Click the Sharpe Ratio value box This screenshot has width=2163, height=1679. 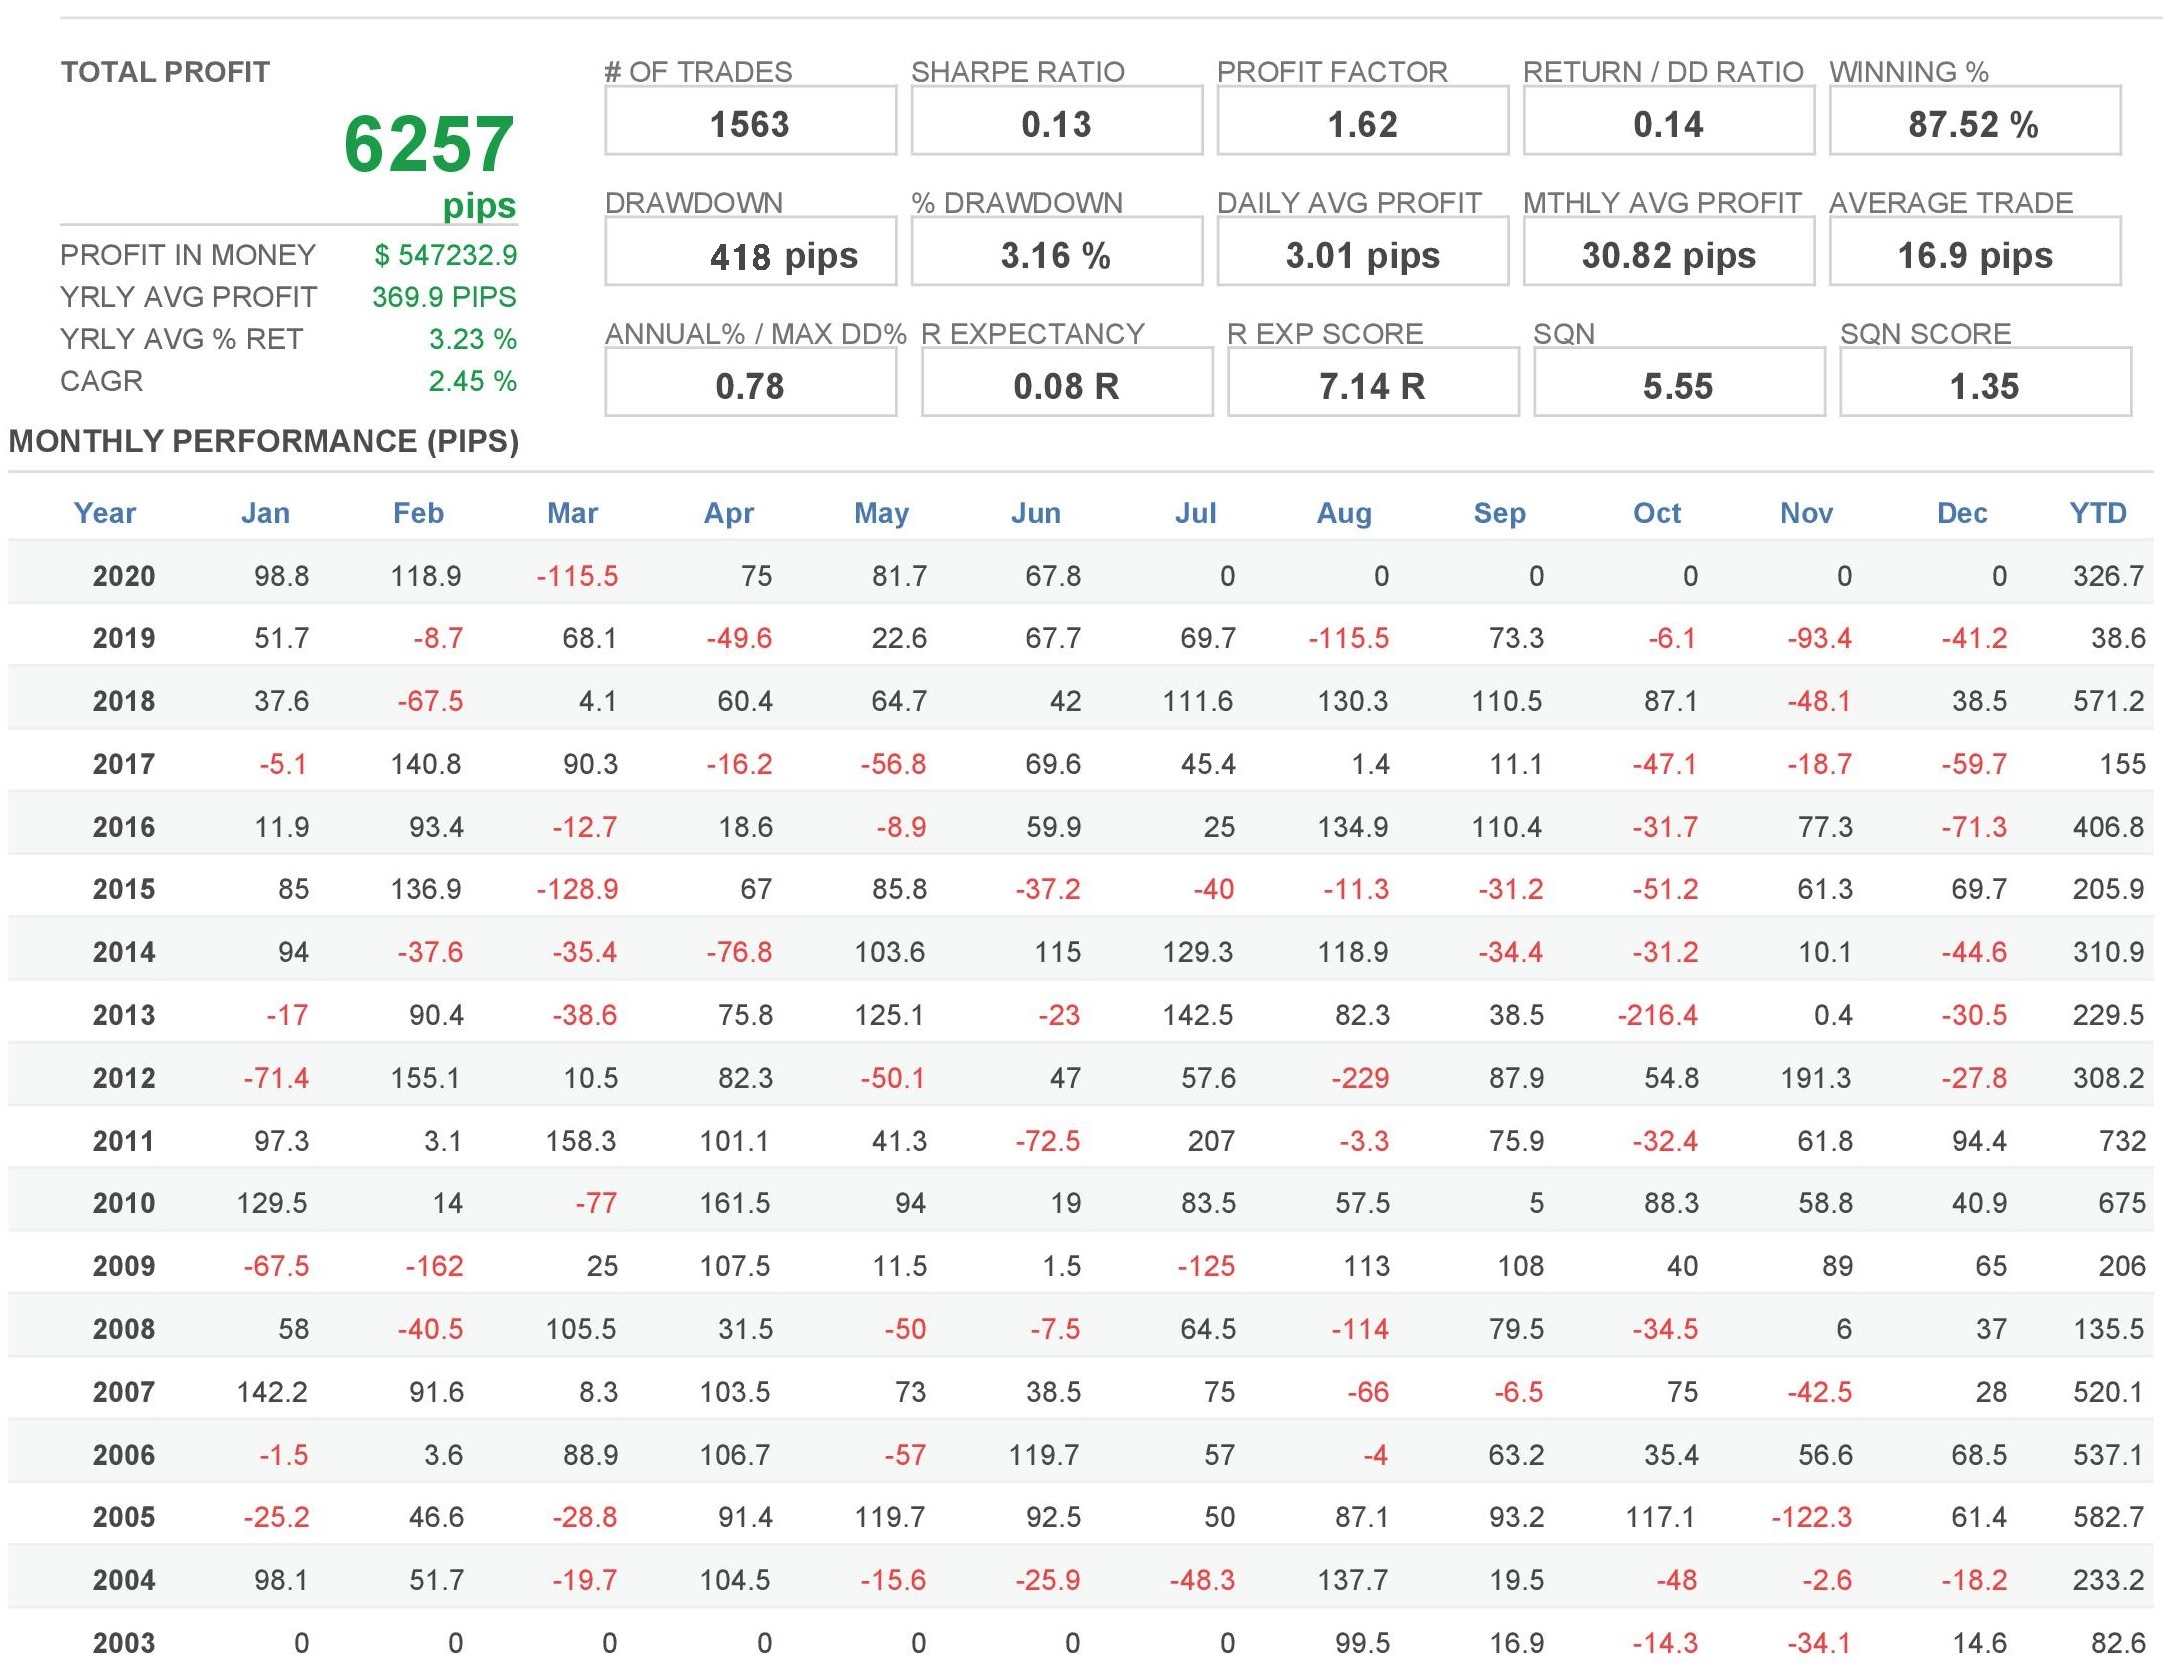click(1056, 123)
